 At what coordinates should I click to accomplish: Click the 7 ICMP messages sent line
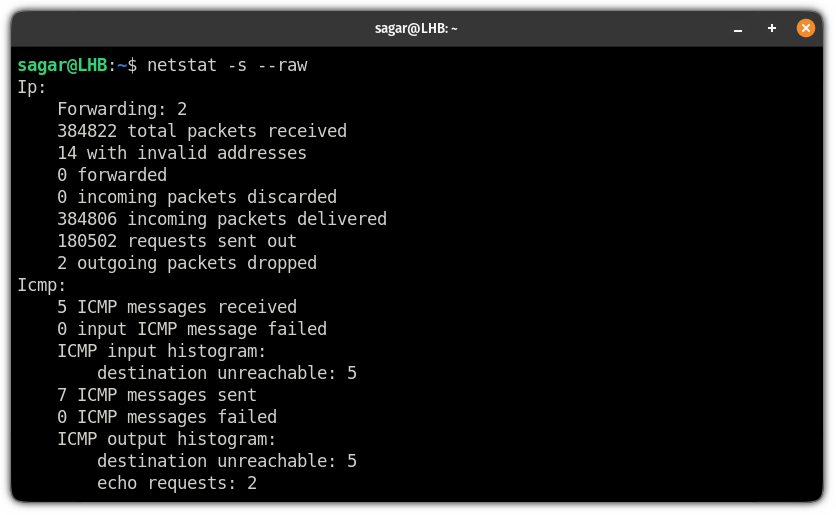[157, 395]
